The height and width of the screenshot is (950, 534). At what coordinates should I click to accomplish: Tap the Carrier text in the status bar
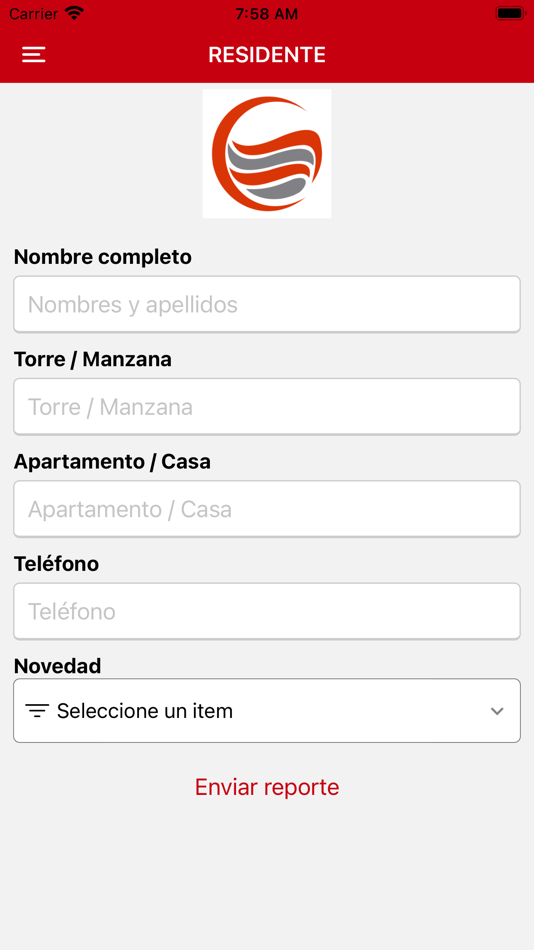click(33, 13)
